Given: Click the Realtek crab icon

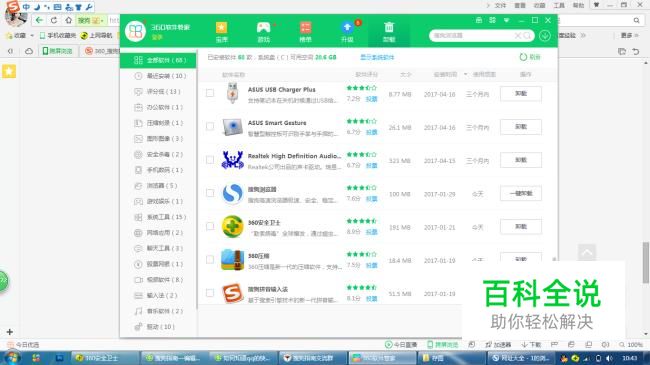Looking at the screenshot, I should point(232,160).
